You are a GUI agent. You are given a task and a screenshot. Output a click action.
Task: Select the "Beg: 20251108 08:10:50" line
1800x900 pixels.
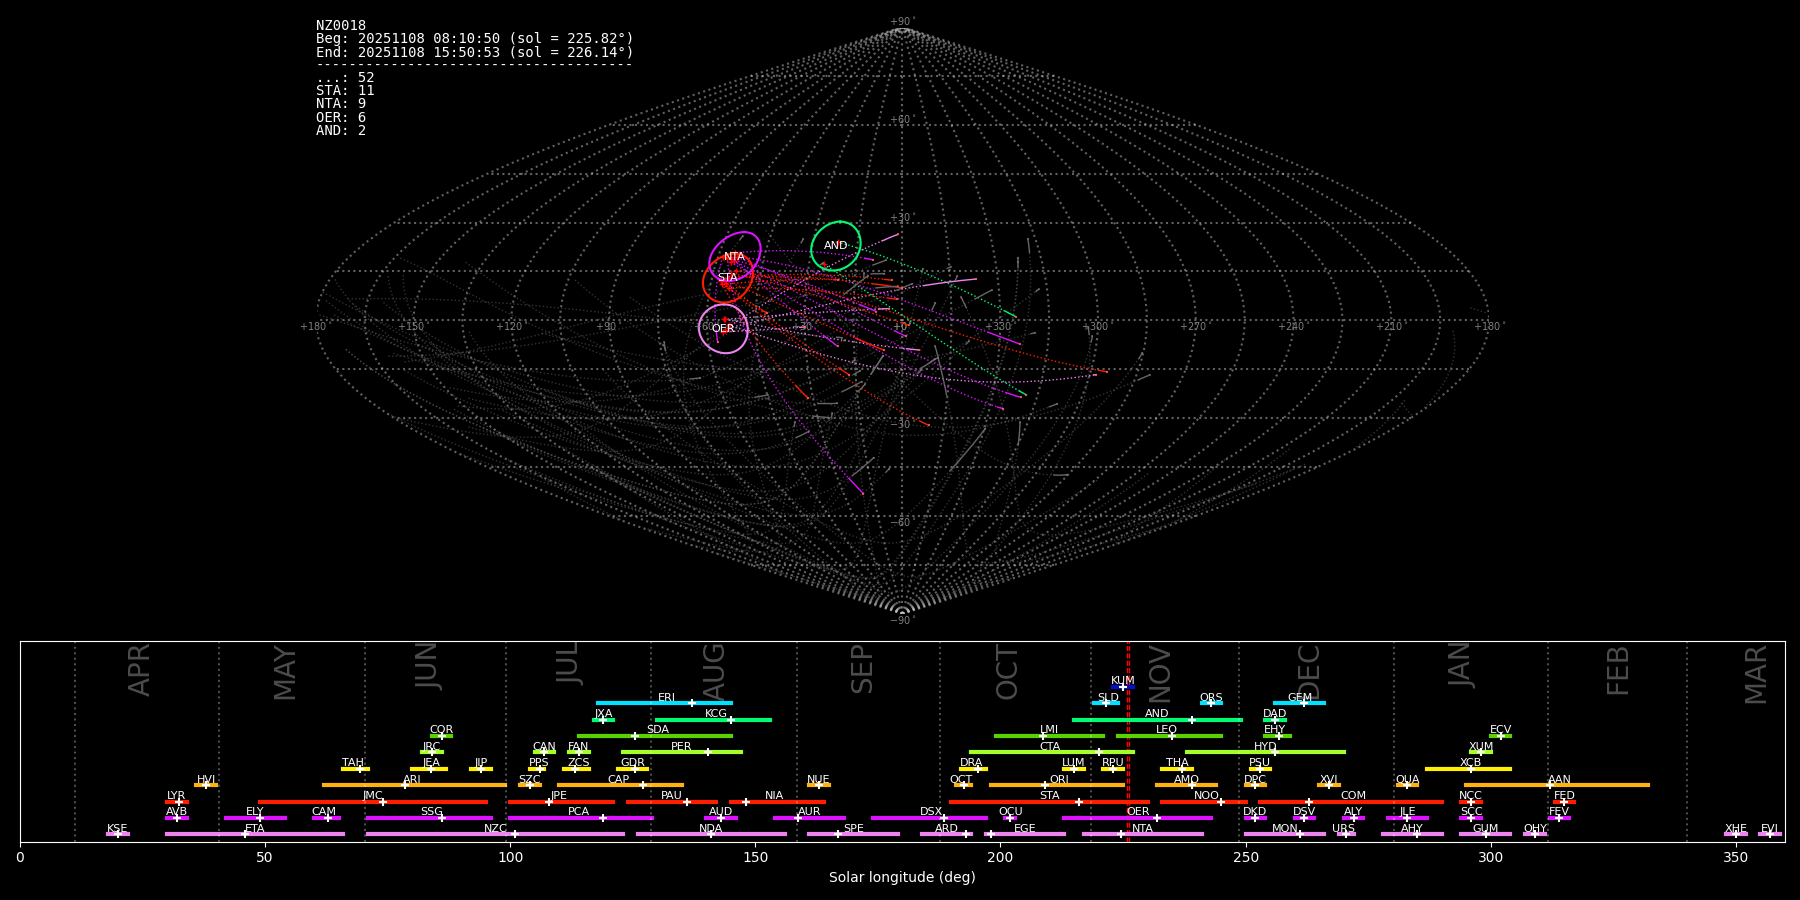pyautogui.click(x=475, y=39)
